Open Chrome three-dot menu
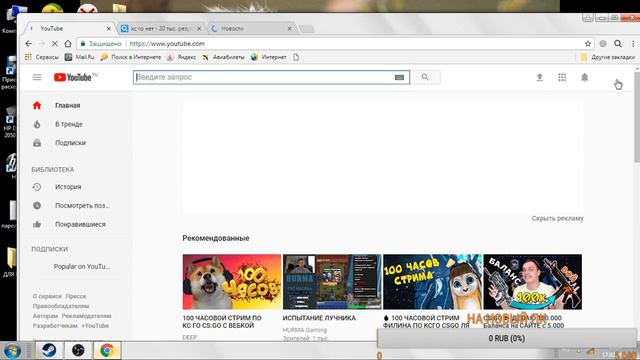640x360 pixels. [633, 44]
